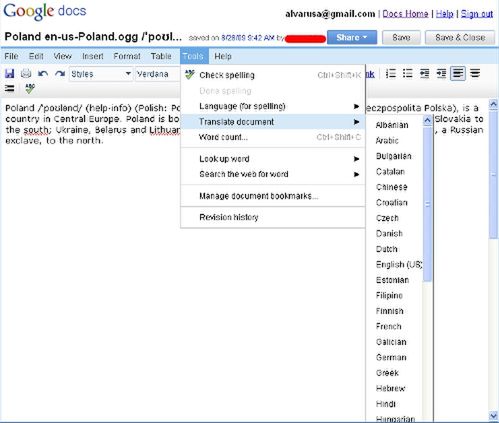Open the Styles dropdown
Image resolution: width=499 pixels, height=423 pixels.
(101, 74)
